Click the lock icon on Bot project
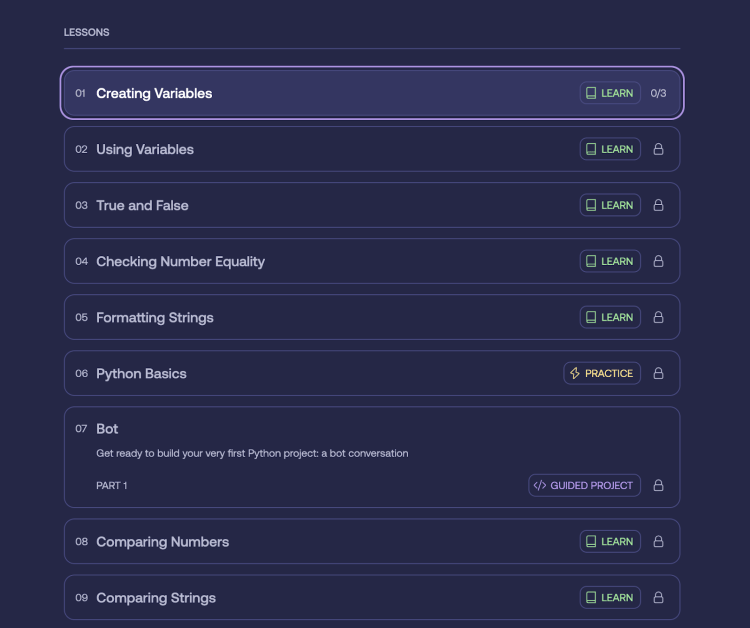750x628 pixels. coord(658,485)
